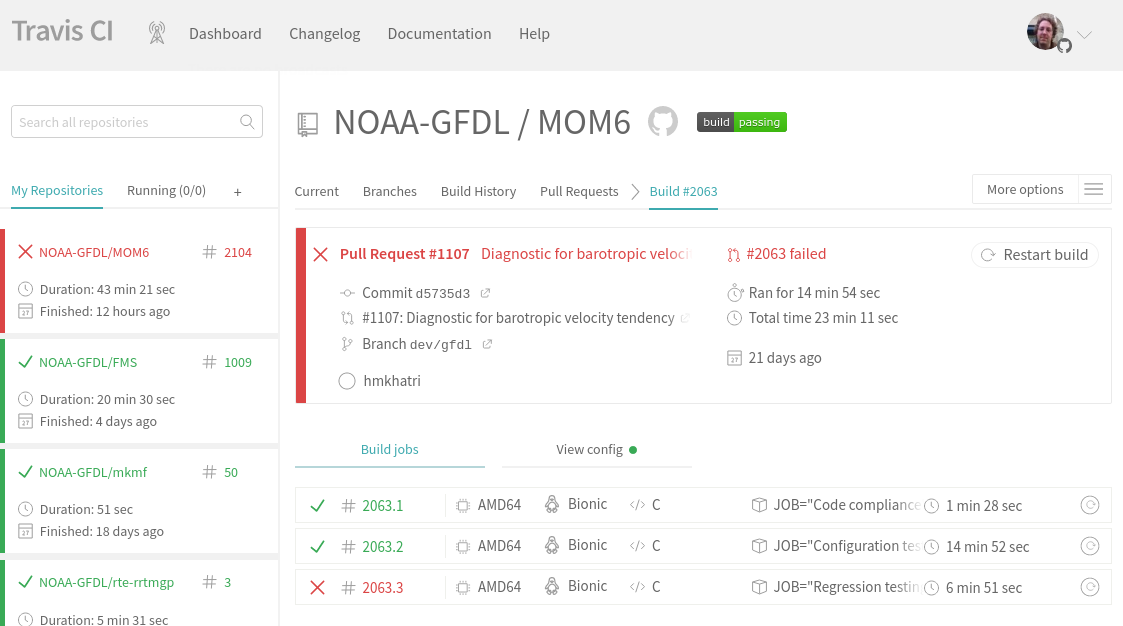
Task: Click the broadcast tower icon in header
Action: [156, 33]
